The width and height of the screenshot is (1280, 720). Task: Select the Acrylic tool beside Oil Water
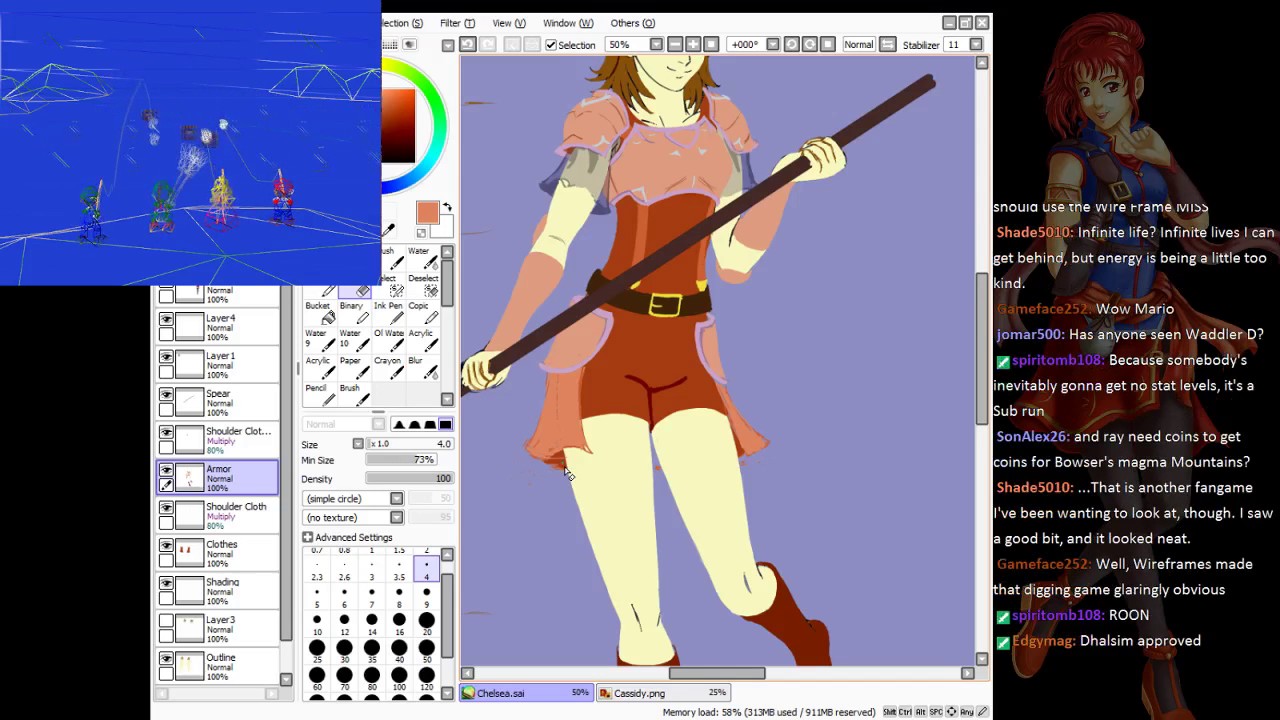point(422,340)
